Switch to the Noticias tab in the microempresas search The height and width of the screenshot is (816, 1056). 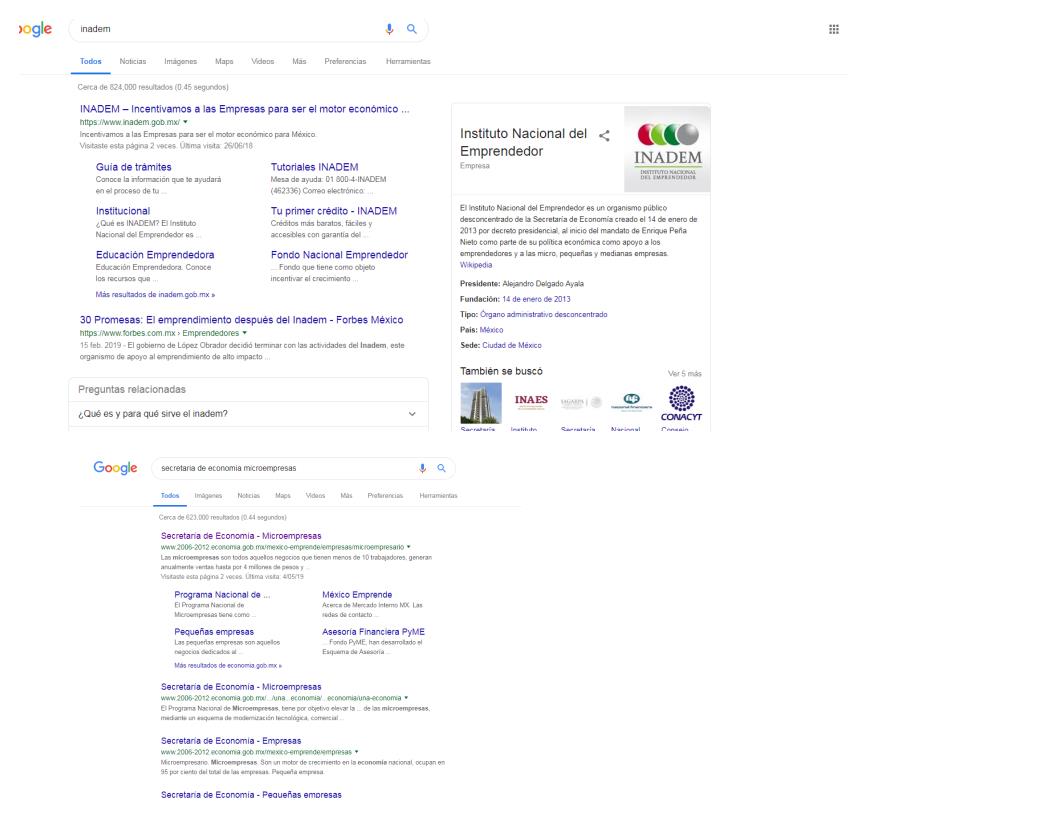[x=249, y=496]
